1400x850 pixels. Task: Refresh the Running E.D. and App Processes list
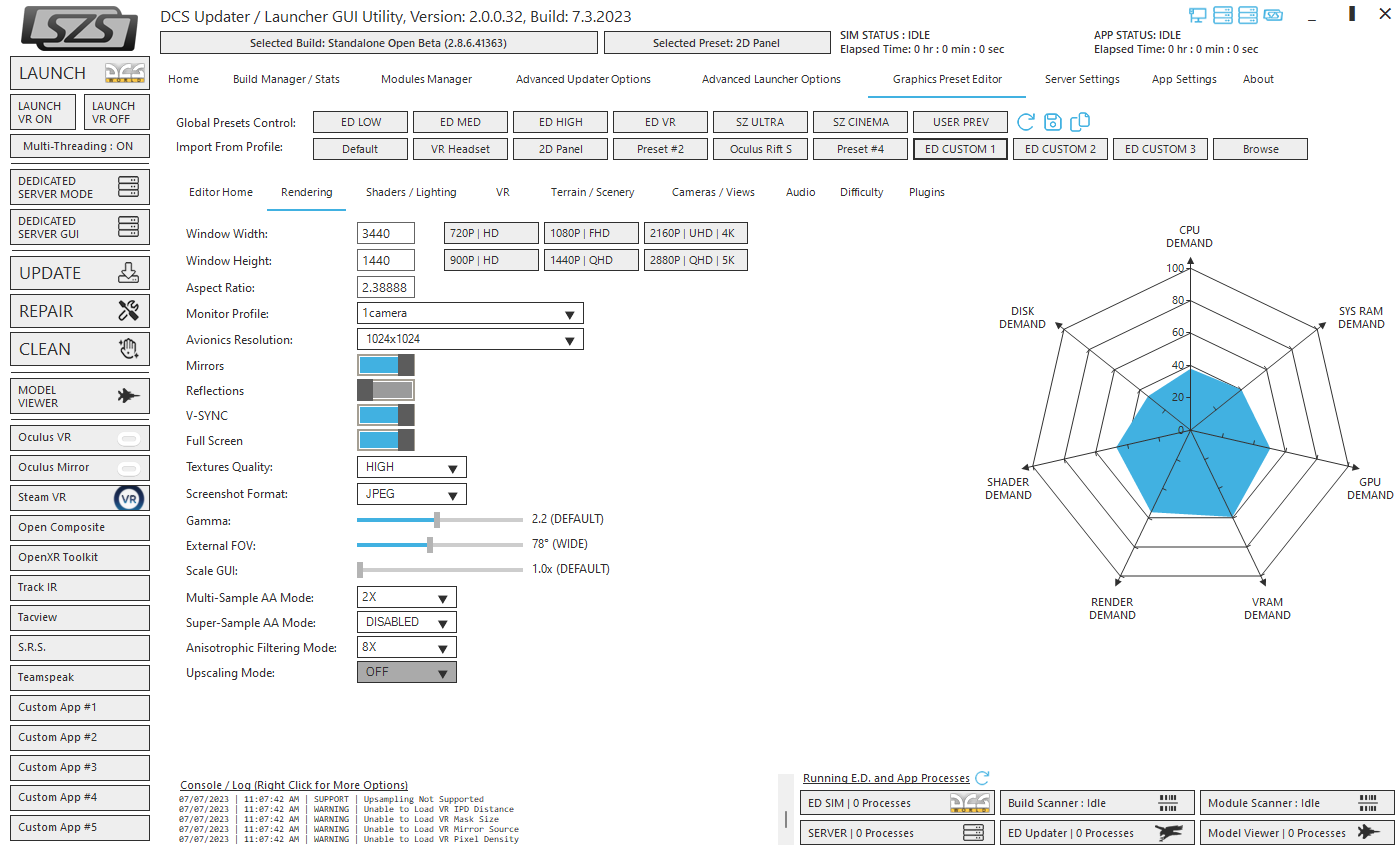point(982,778)
